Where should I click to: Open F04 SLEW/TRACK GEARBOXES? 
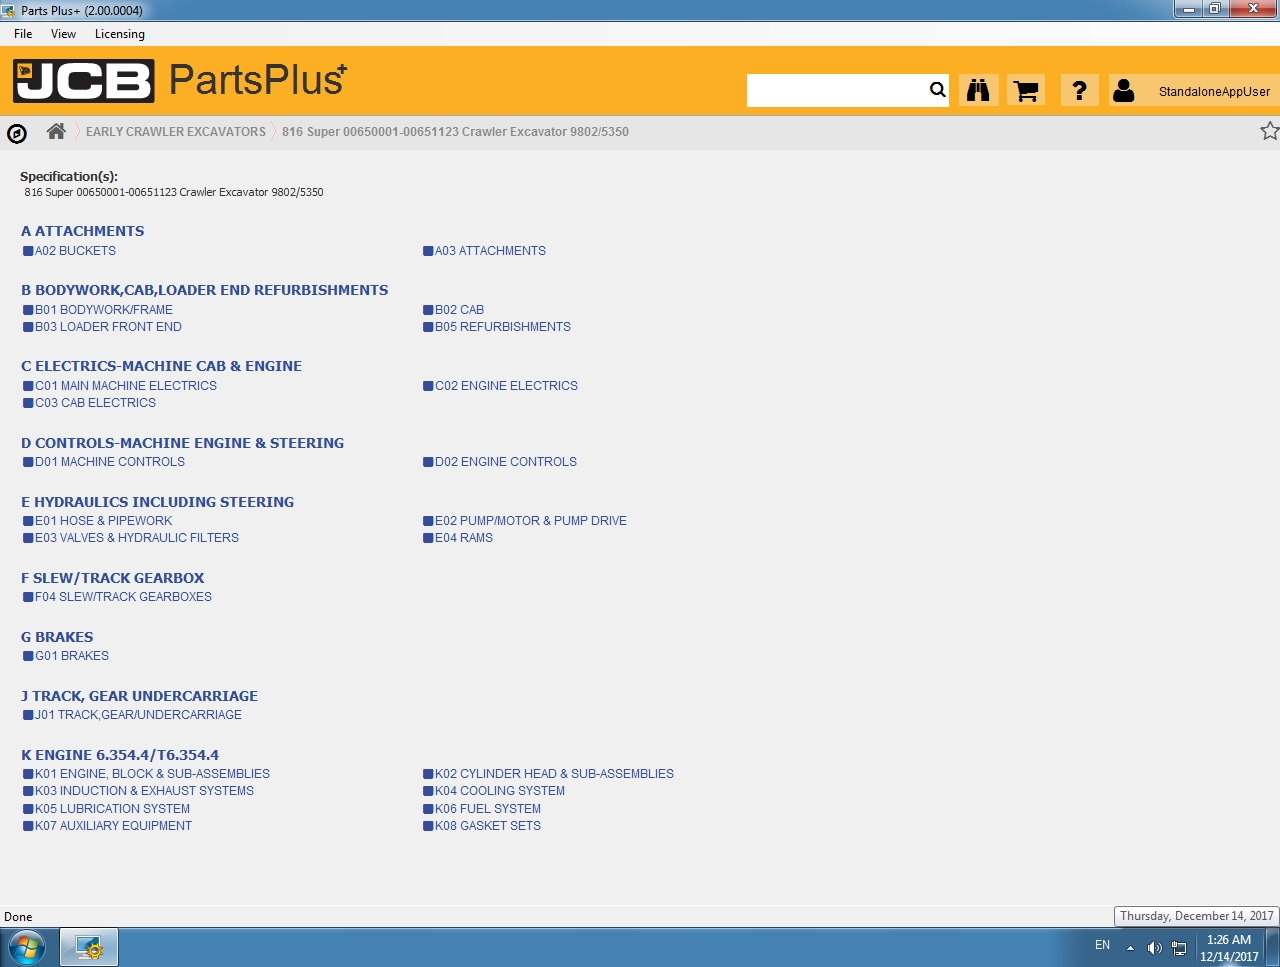pyautogui.click(x=123, y=597)
